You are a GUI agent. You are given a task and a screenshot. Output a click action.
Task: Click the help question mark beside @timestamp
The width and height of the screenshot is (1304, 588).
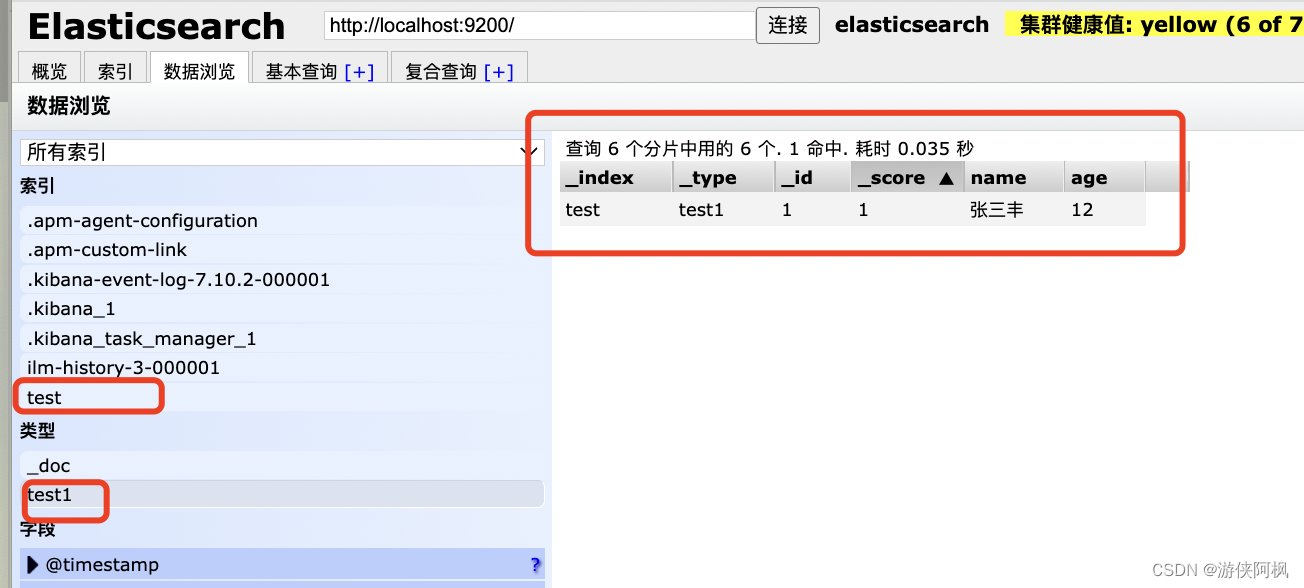536,565
